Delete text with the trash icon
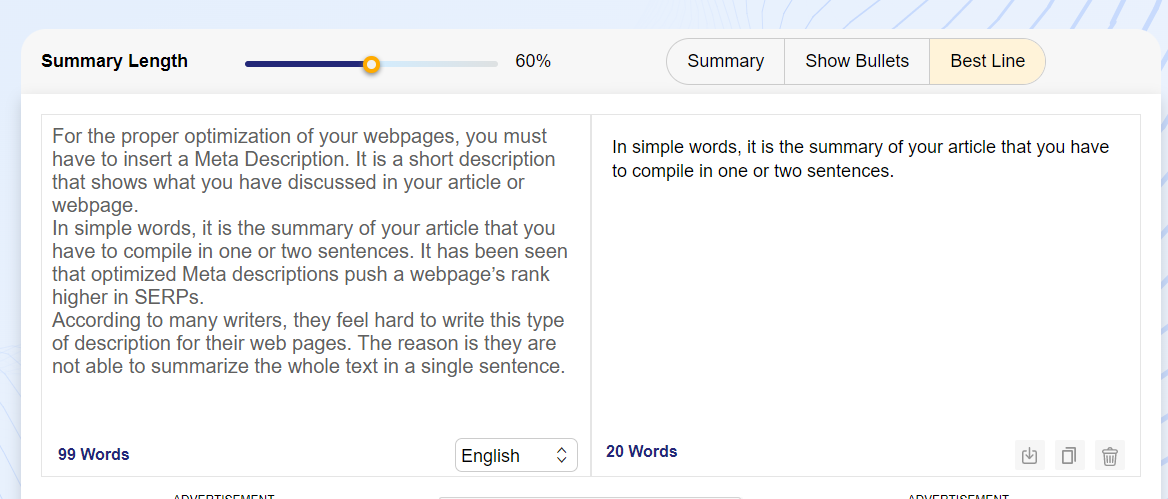The height and width of the screenshot is (499, 1168). [x=1109, y=456]
